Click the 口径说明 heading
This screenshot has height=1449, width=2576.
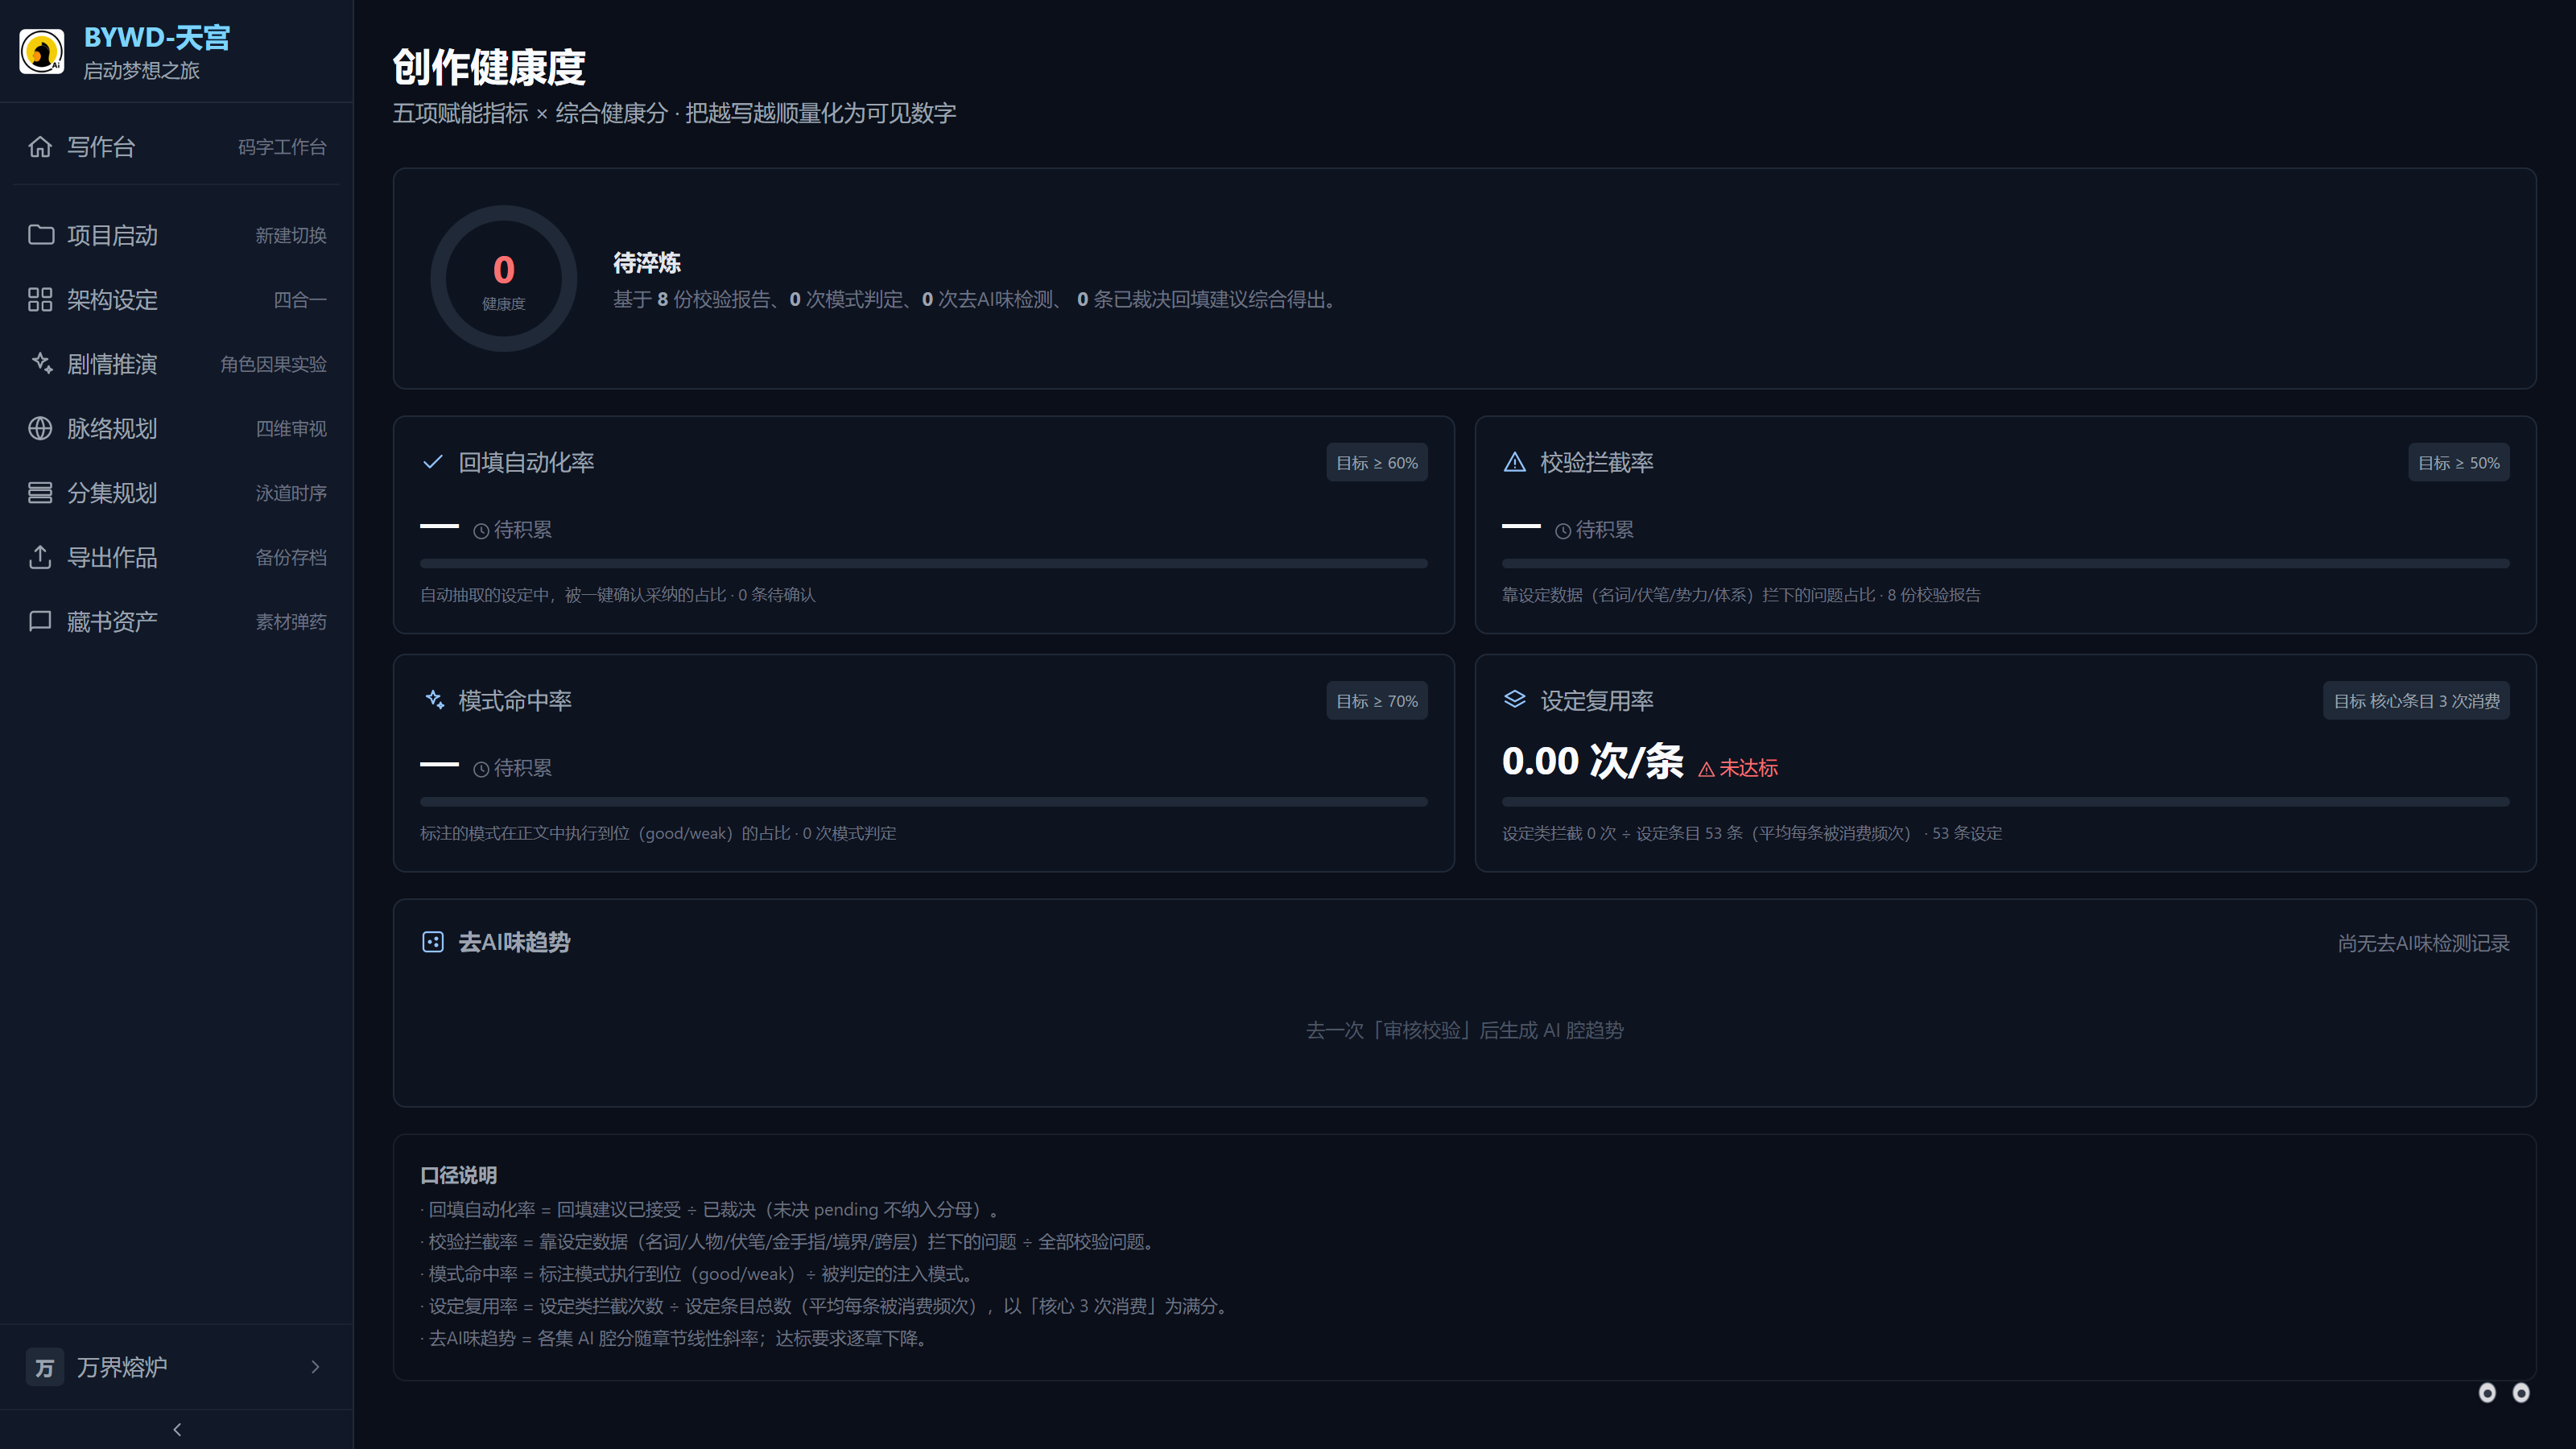(459, 1175)
